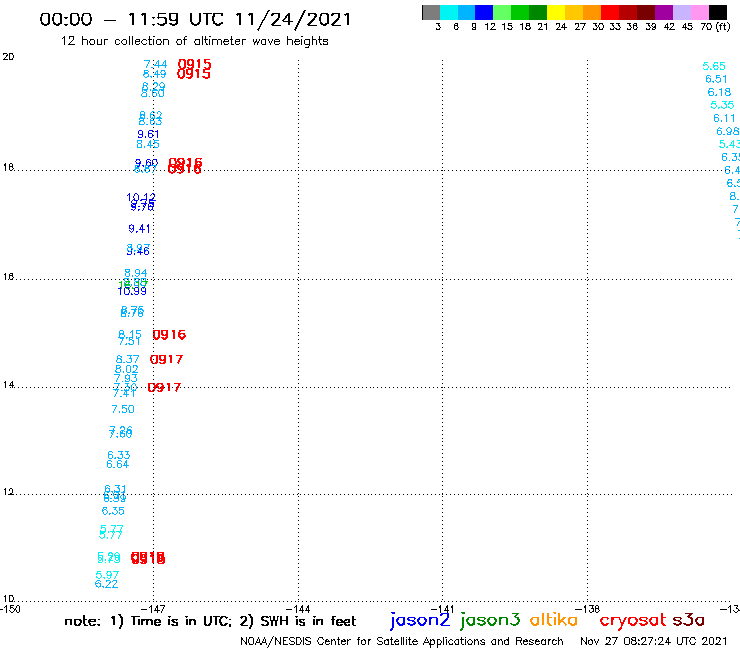The image size is (740, 650).
Task: Click the time range 00:00 – 11:59 UTC
Action: tap(134, 19)
